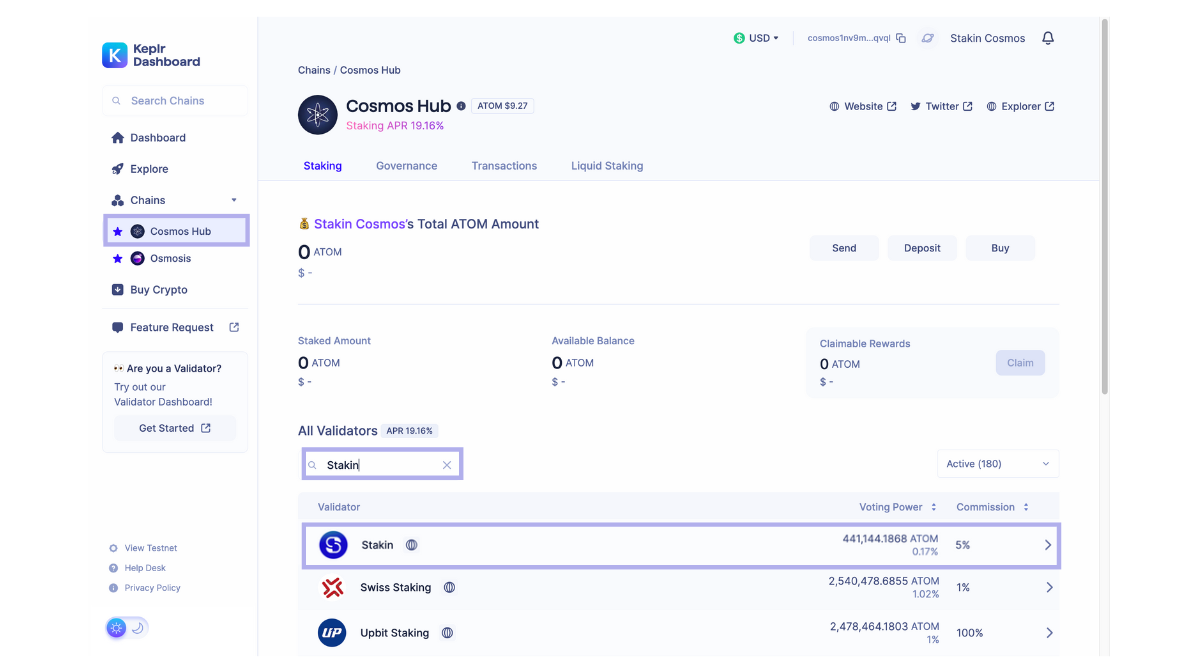1200x672 pixels.
Task: Switch to the Liquid Staking tab
Action: point(607,166)
